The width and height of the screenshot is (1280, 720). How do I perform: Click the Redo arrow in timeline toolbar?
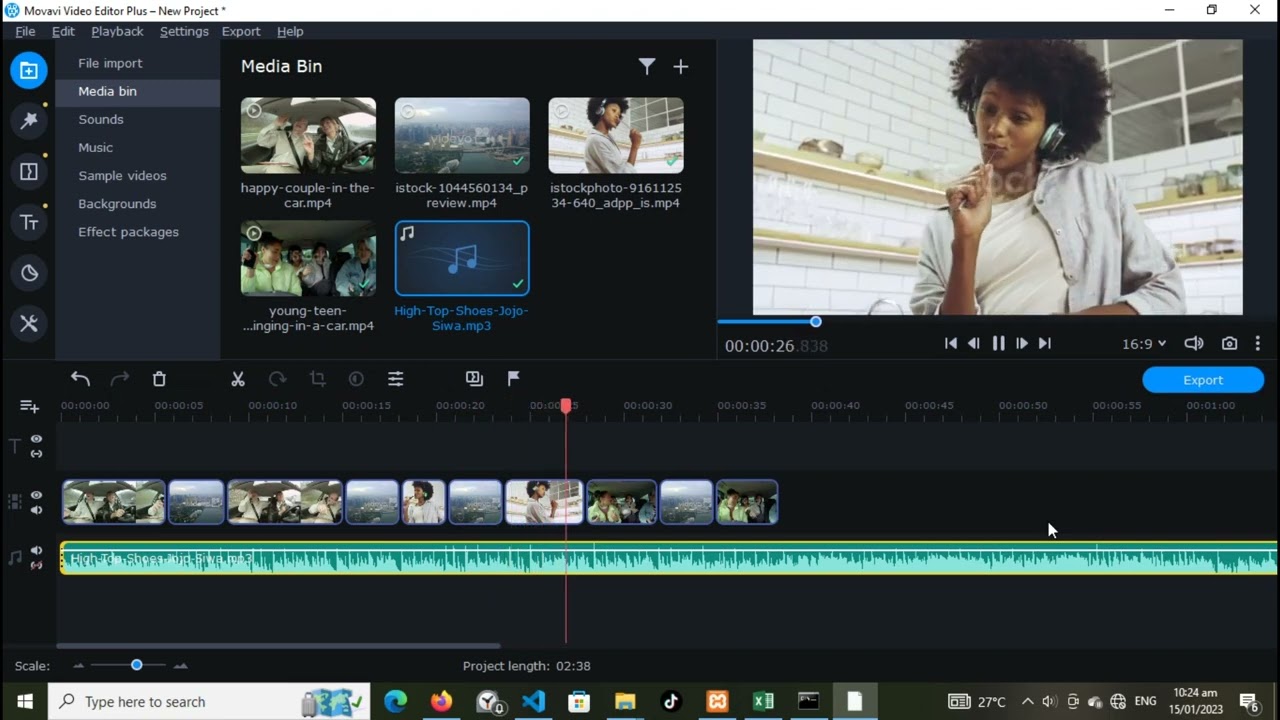120,379
